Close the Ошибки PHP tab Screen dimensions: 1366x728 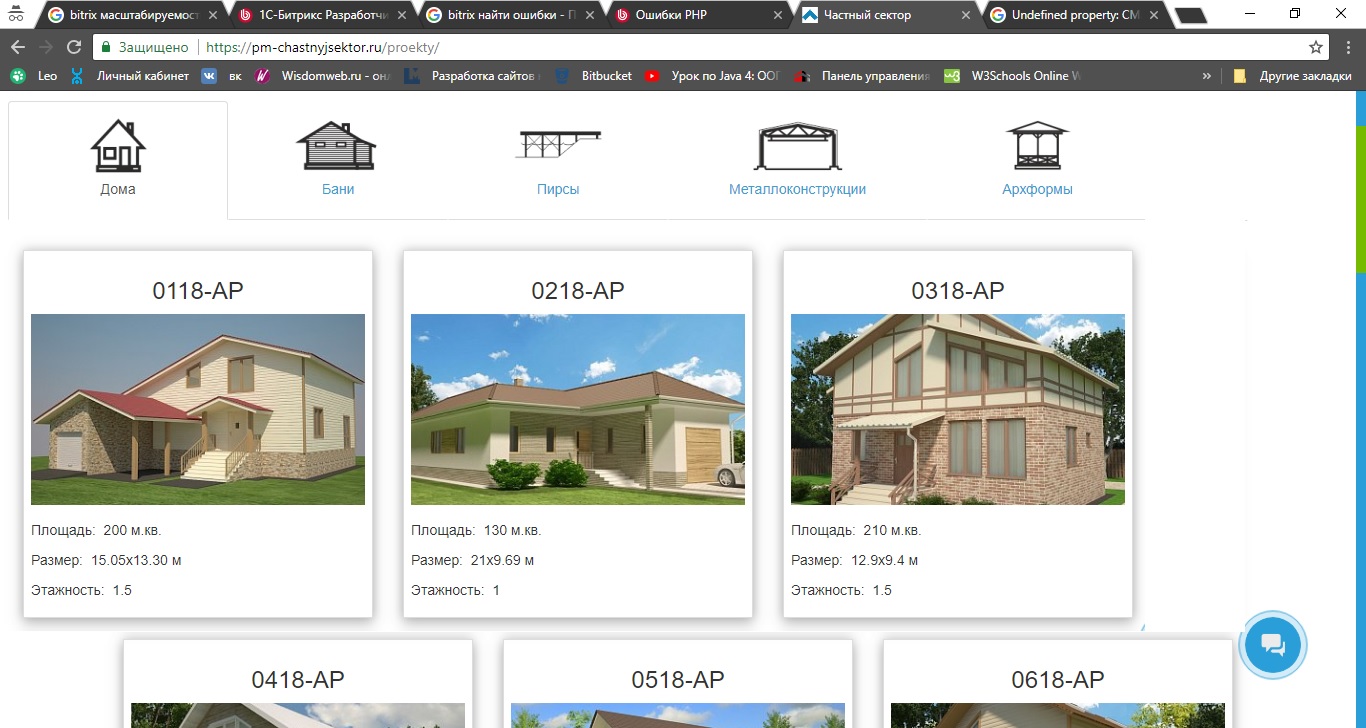coord(777,15)
